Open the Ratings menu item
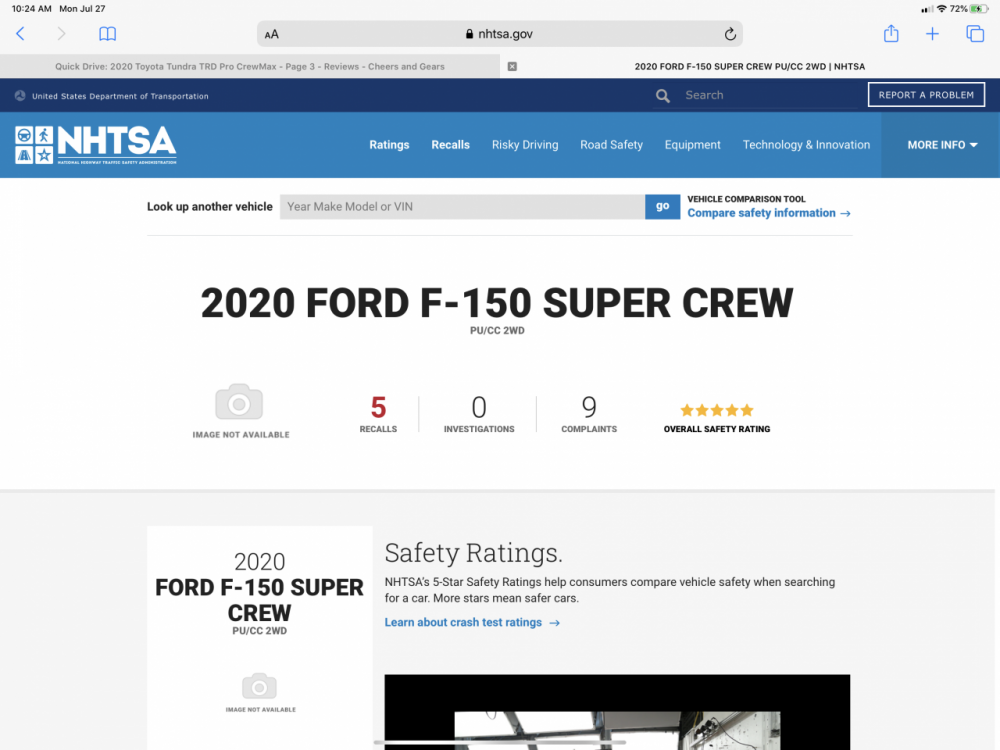Screen dimensions: 1000x750 (389, 145)
